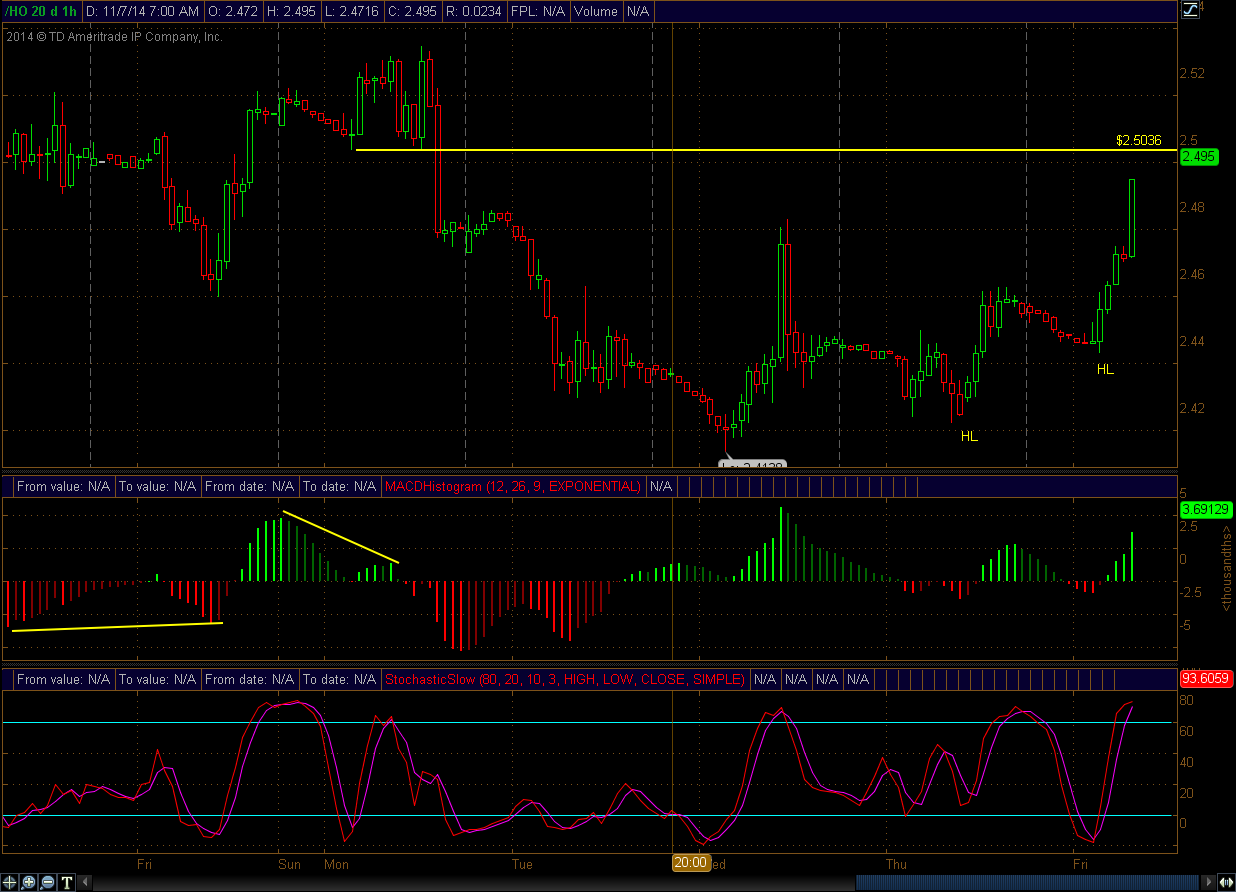Click the /HO 20 d 1h symbol label
The width and height of the screenshot is (1236, 892).
coord(41,11)
